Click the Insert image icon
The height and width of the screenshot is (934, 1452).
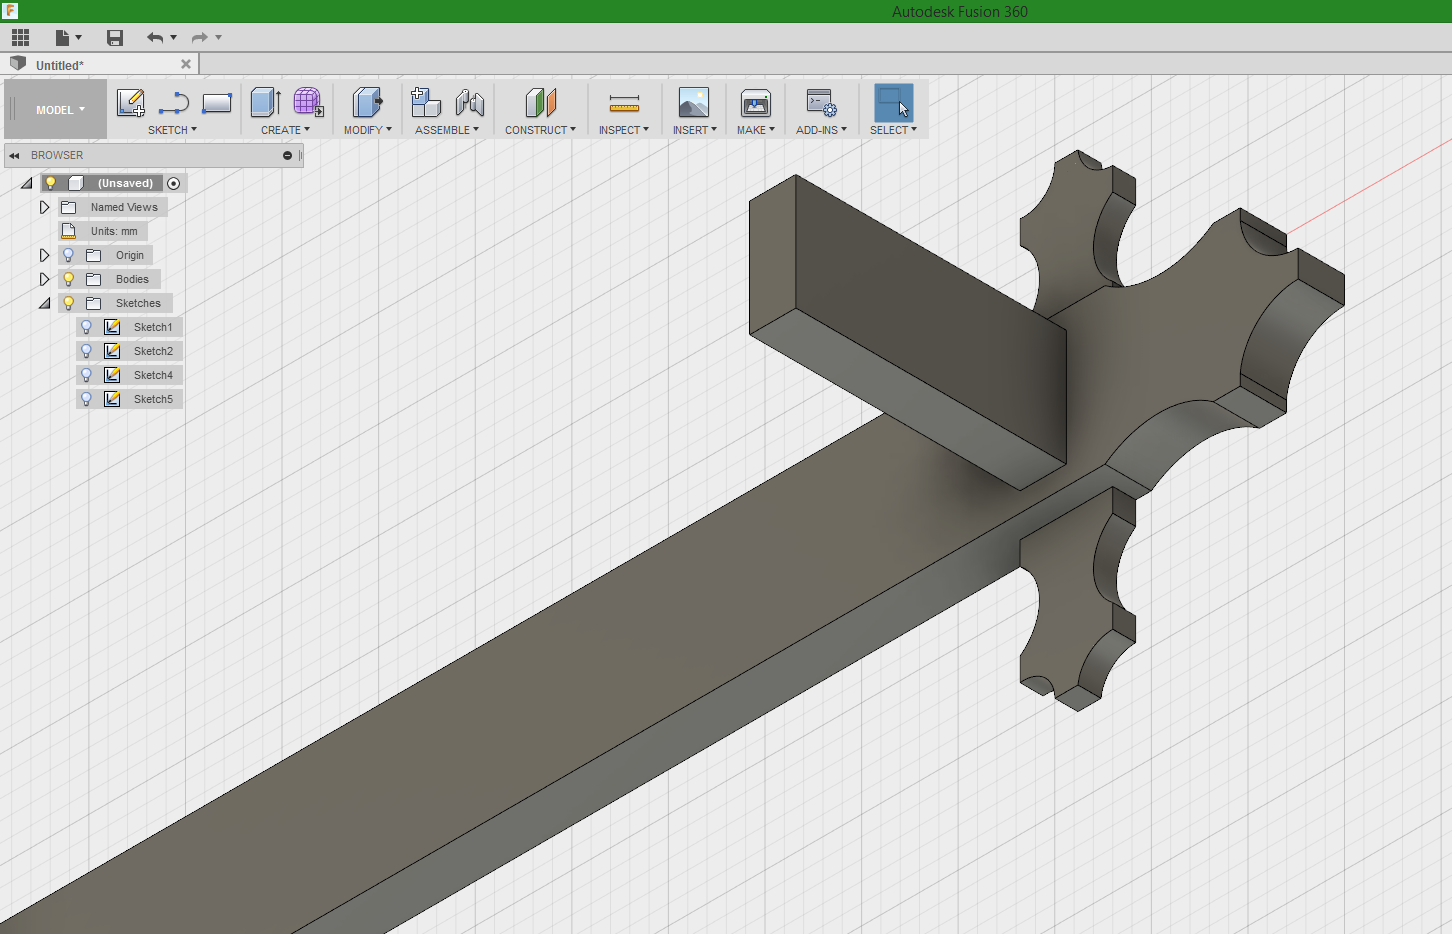tap(694, 103)
